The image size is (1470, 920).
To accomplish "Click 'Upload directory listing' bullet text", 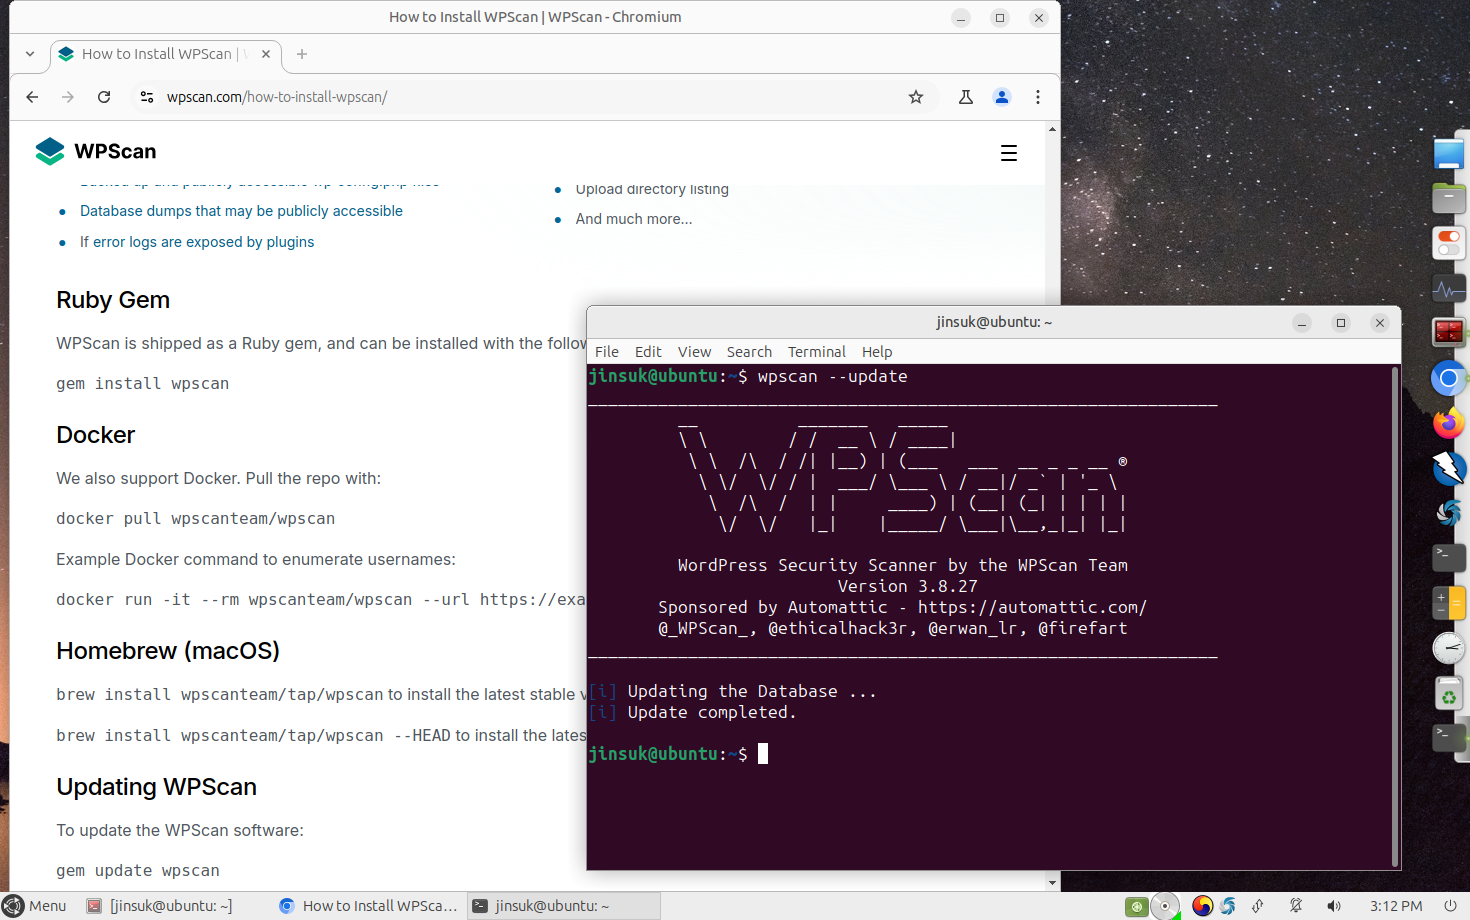I will click(652, 189).
